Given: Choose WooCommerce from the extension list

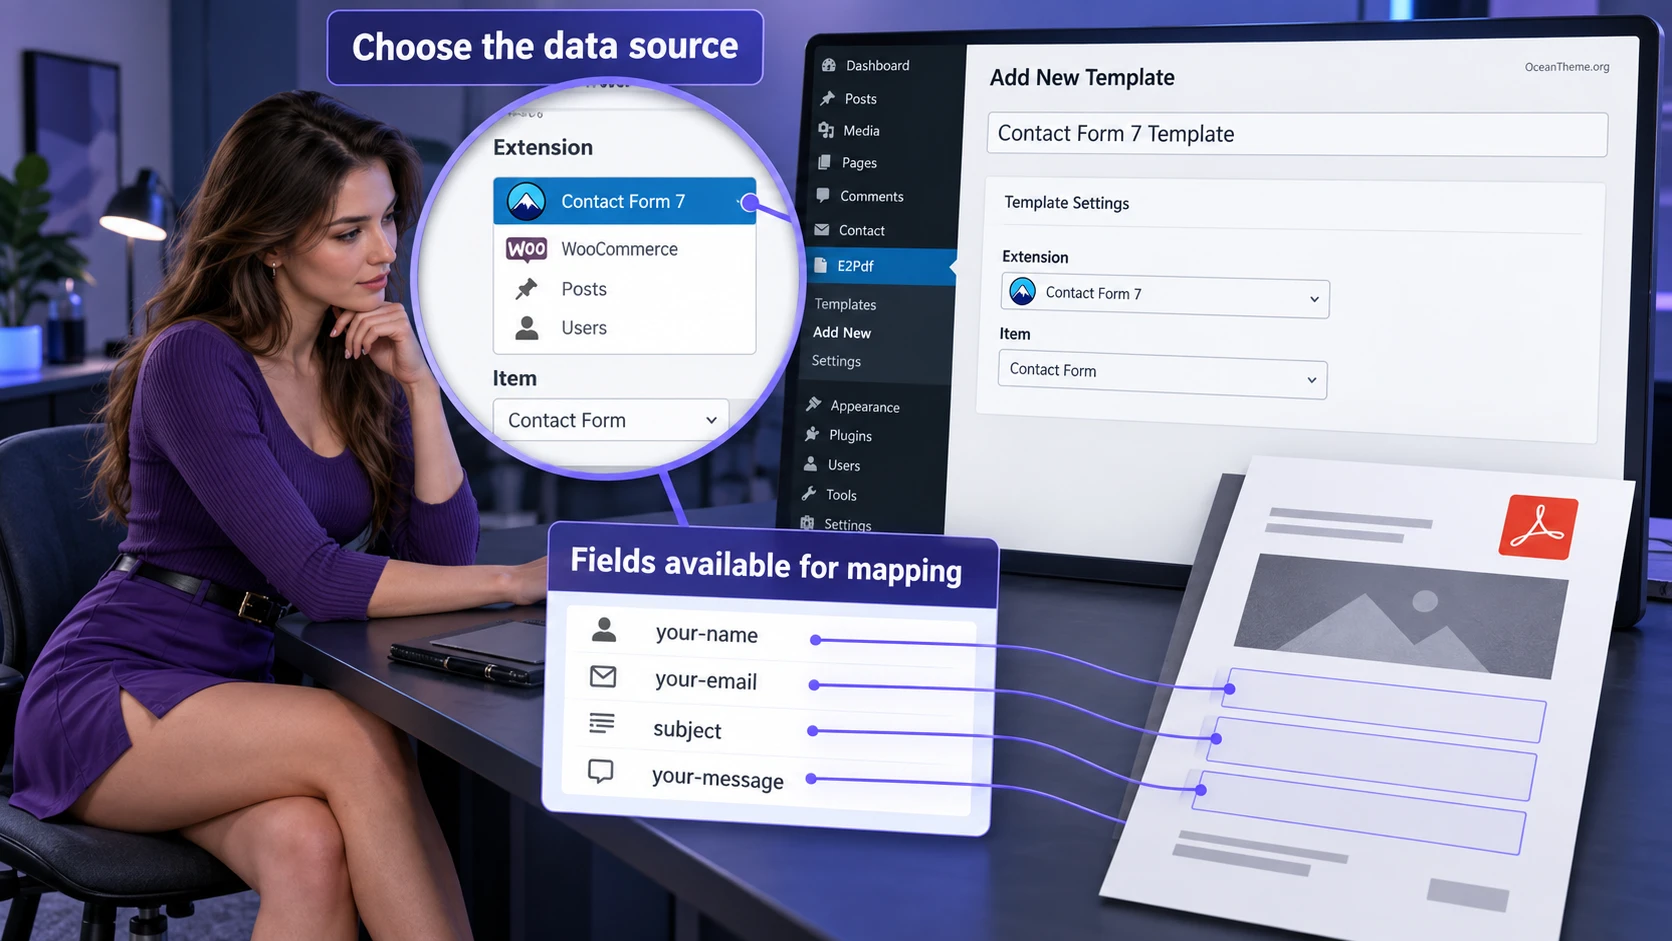Looking at the screenshot, I should [x=625, y=249].
